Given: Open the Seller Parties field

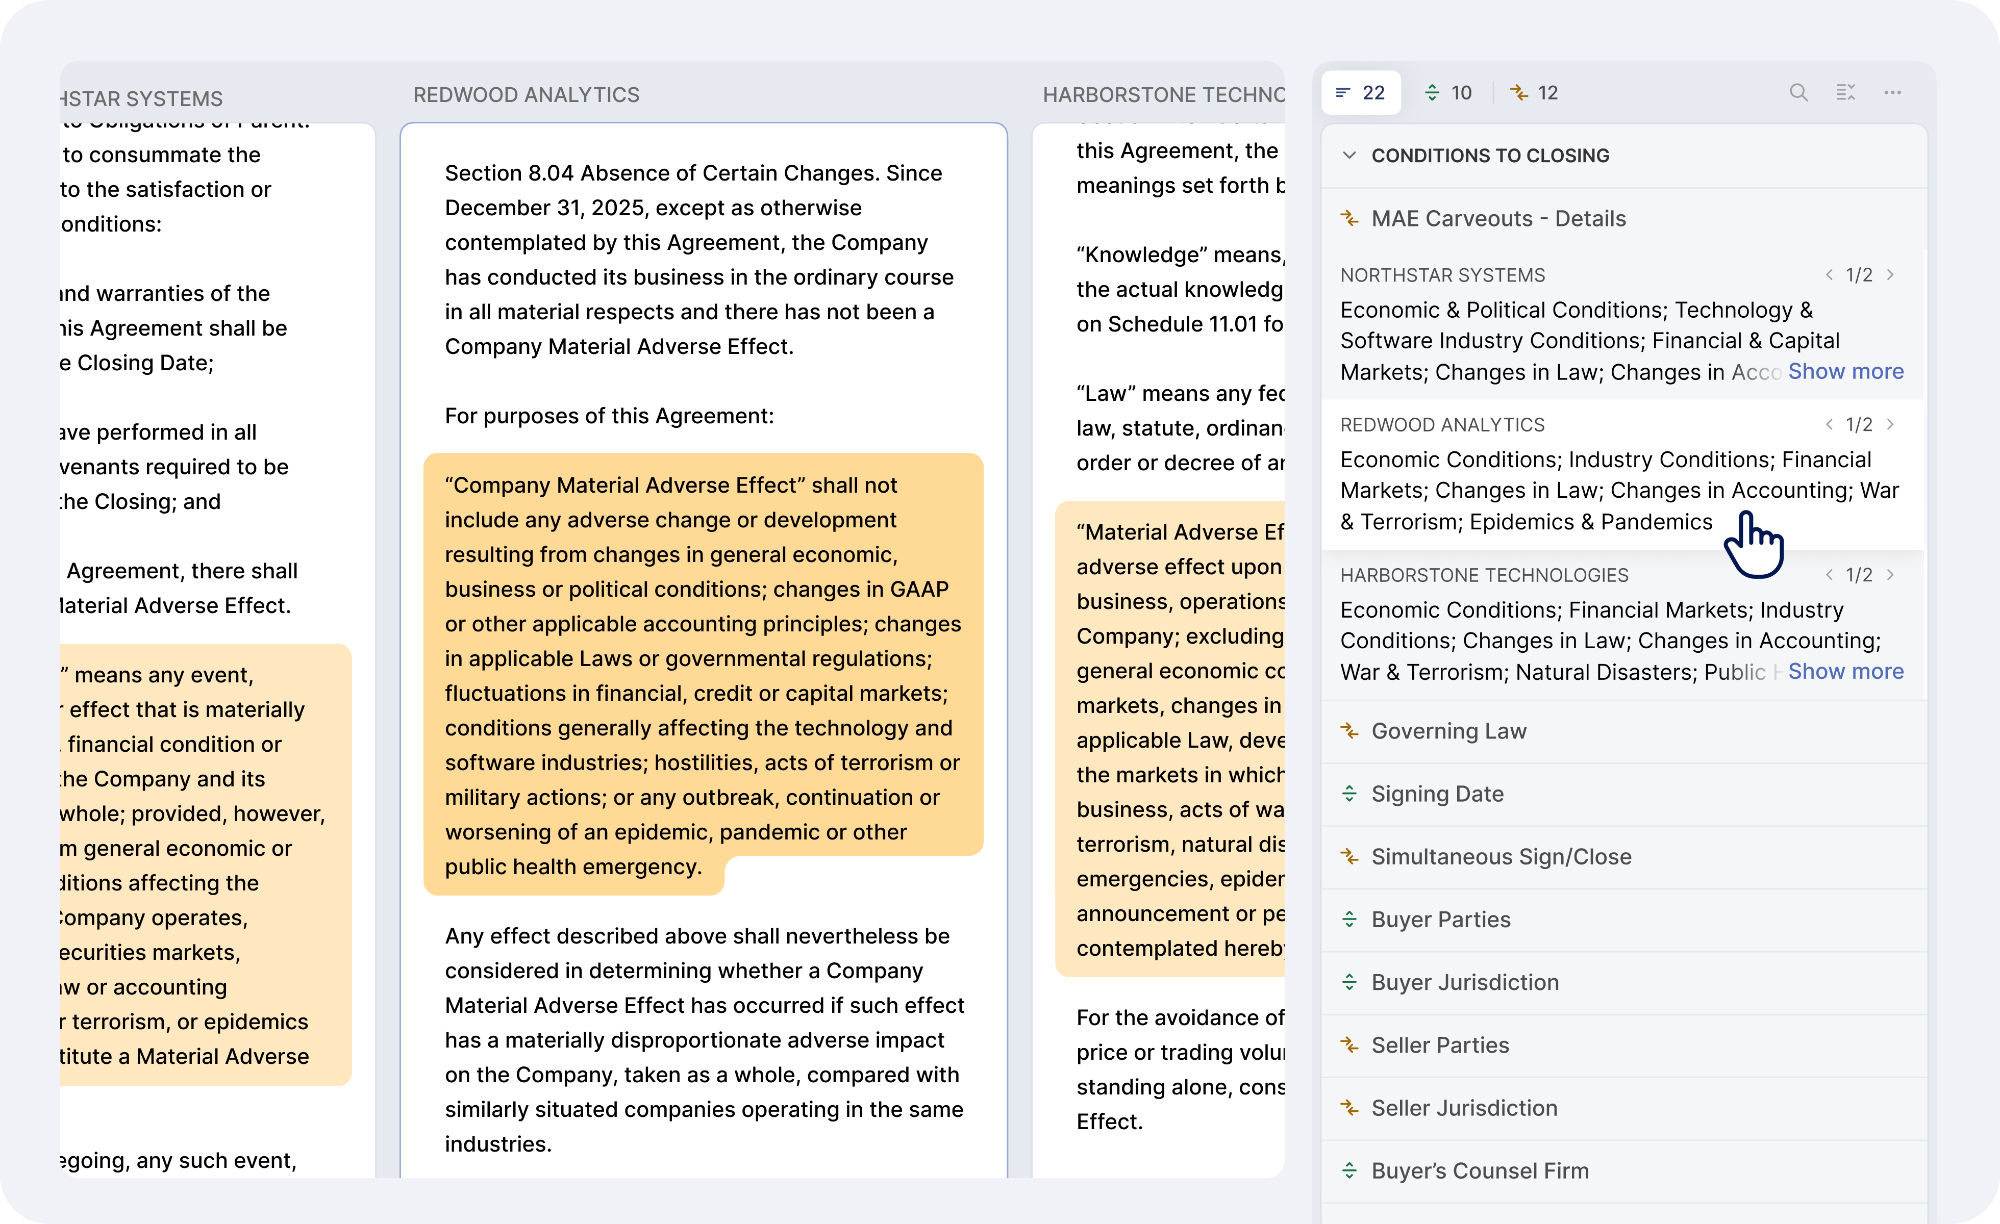Looking at the screenshot, I should 1624,1046.
